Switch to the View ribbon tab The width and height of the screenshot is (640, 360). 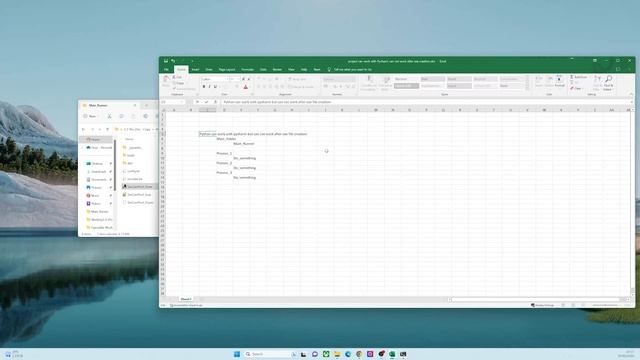click(x=291, y=70)
